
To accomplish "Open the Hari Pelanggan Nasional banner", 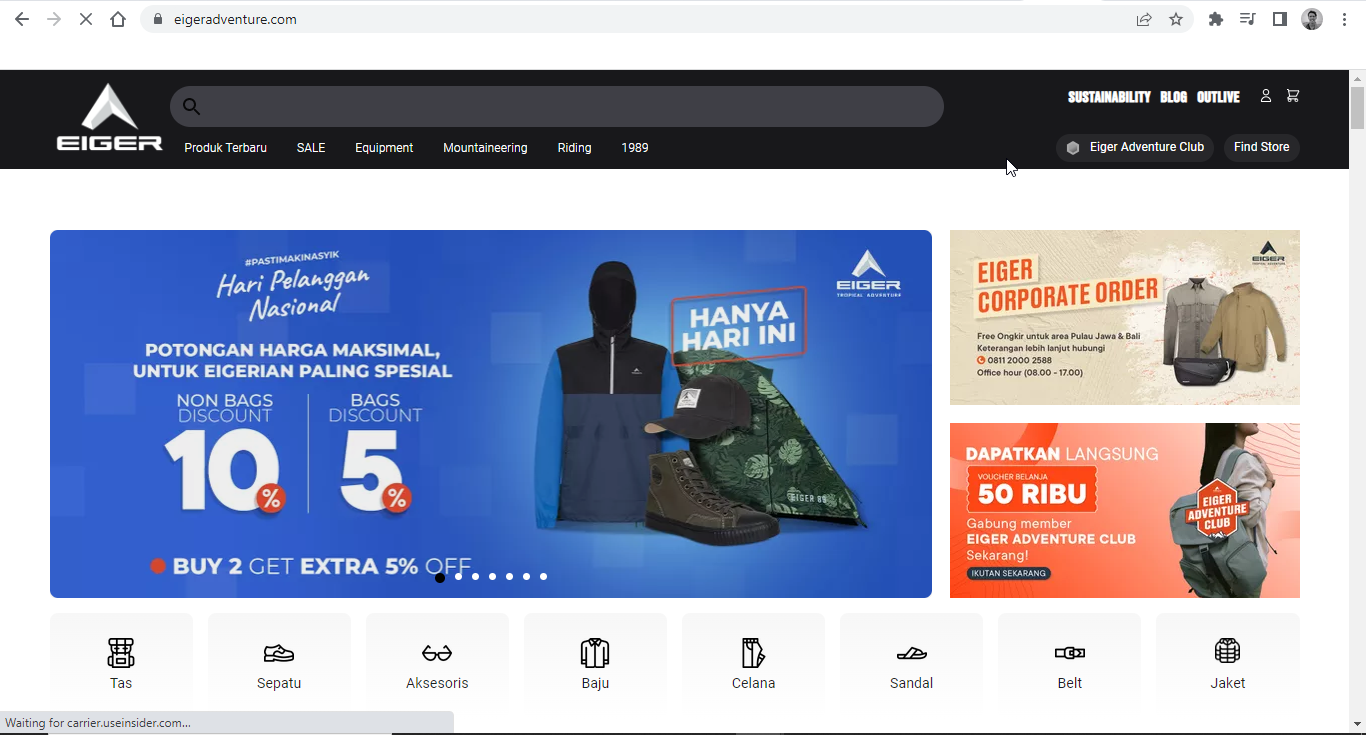I will (491, 414).
